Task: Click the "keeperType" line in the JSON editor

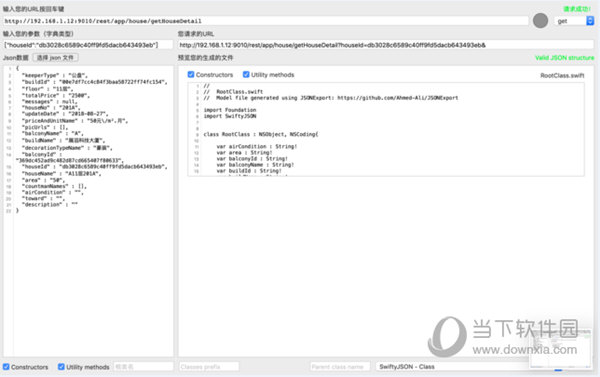Action: click(x=55, y=75)
